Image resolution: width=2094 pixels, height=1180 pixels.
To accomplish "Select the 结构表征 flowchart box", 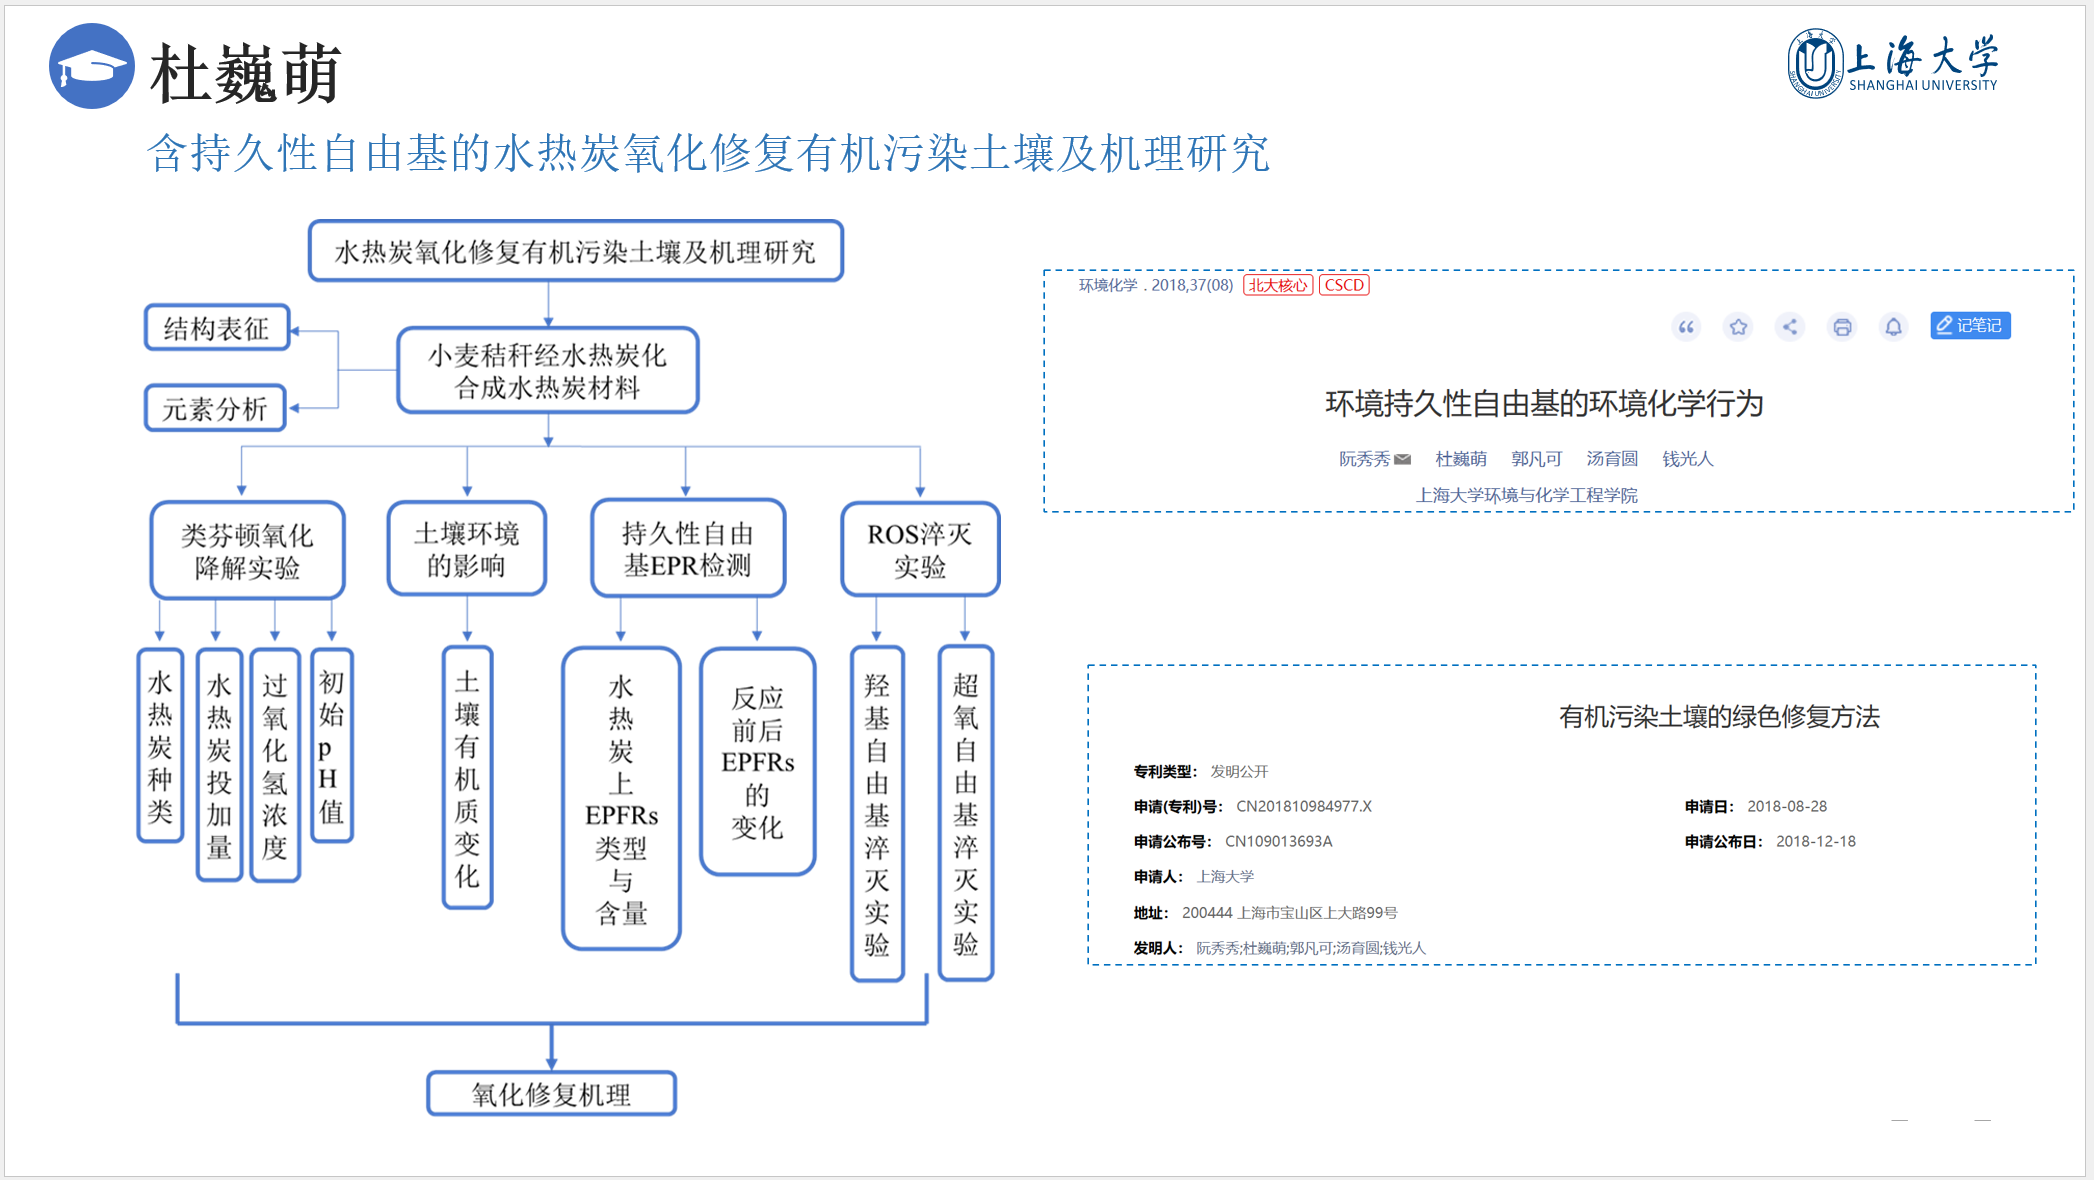I will click(217, 328).
